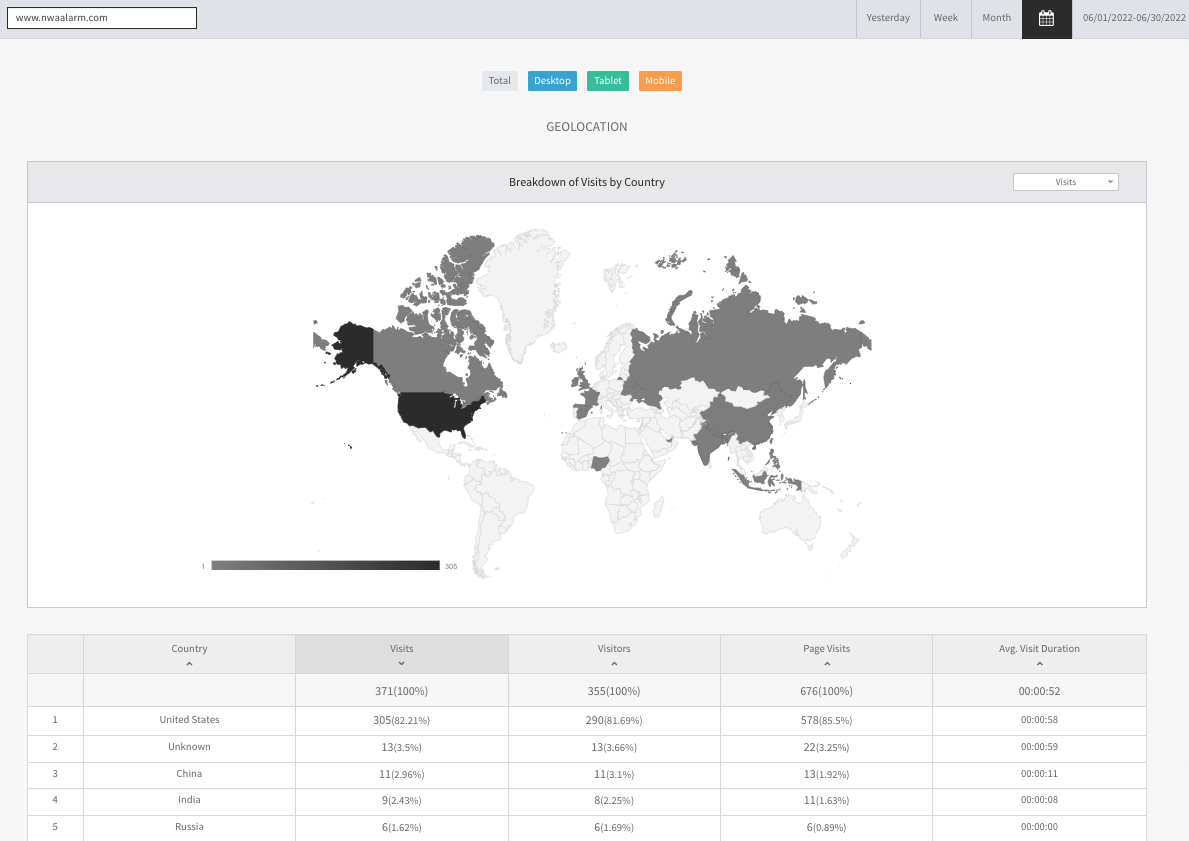Viewport: 1189px width, 841px height.
Task: Click the United States table row
Action: pyautogui.click(x=189, y=720)
